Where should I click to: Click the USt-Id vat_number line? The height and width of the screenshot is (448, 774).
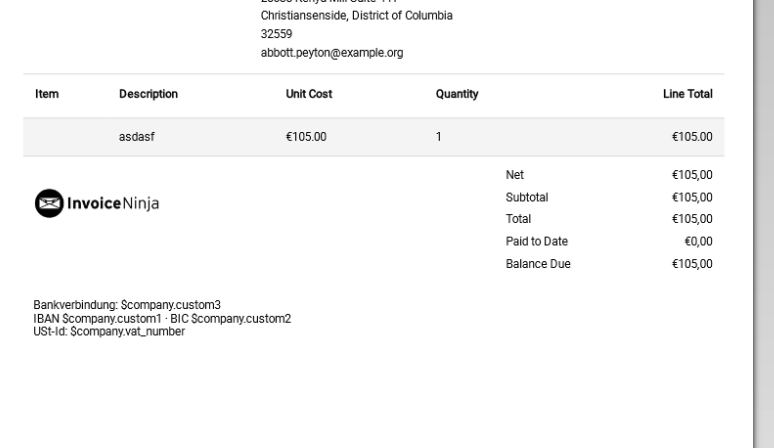(109, 332)
